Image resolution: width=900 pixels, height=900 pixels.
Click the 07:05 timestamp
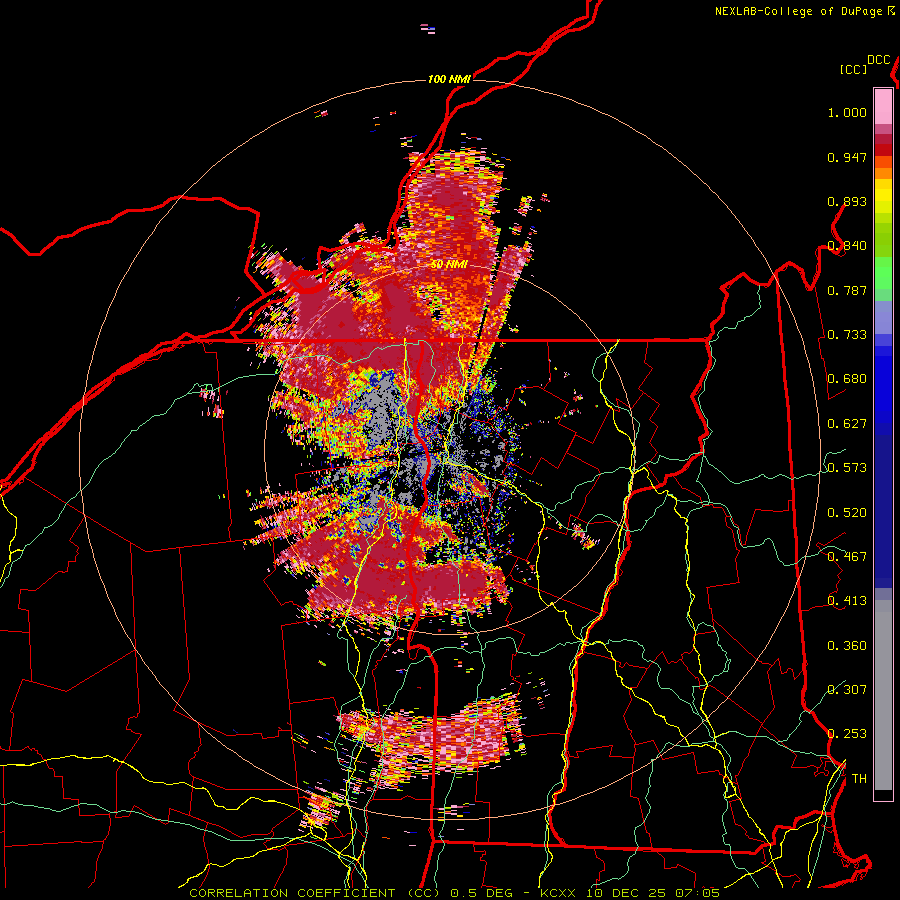tap(699, 893)
